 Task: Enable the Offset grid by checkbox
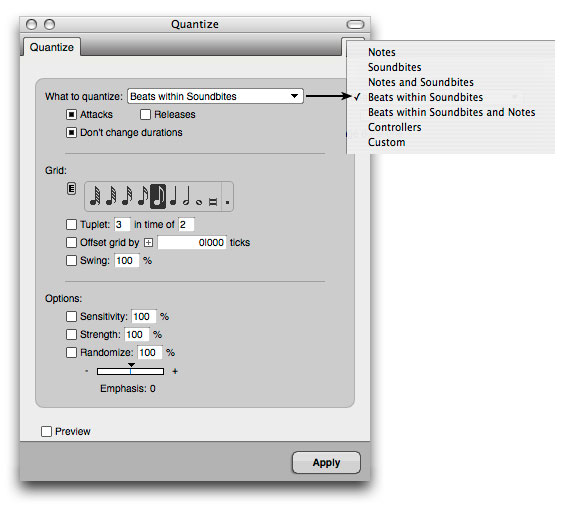pos(71,242)
